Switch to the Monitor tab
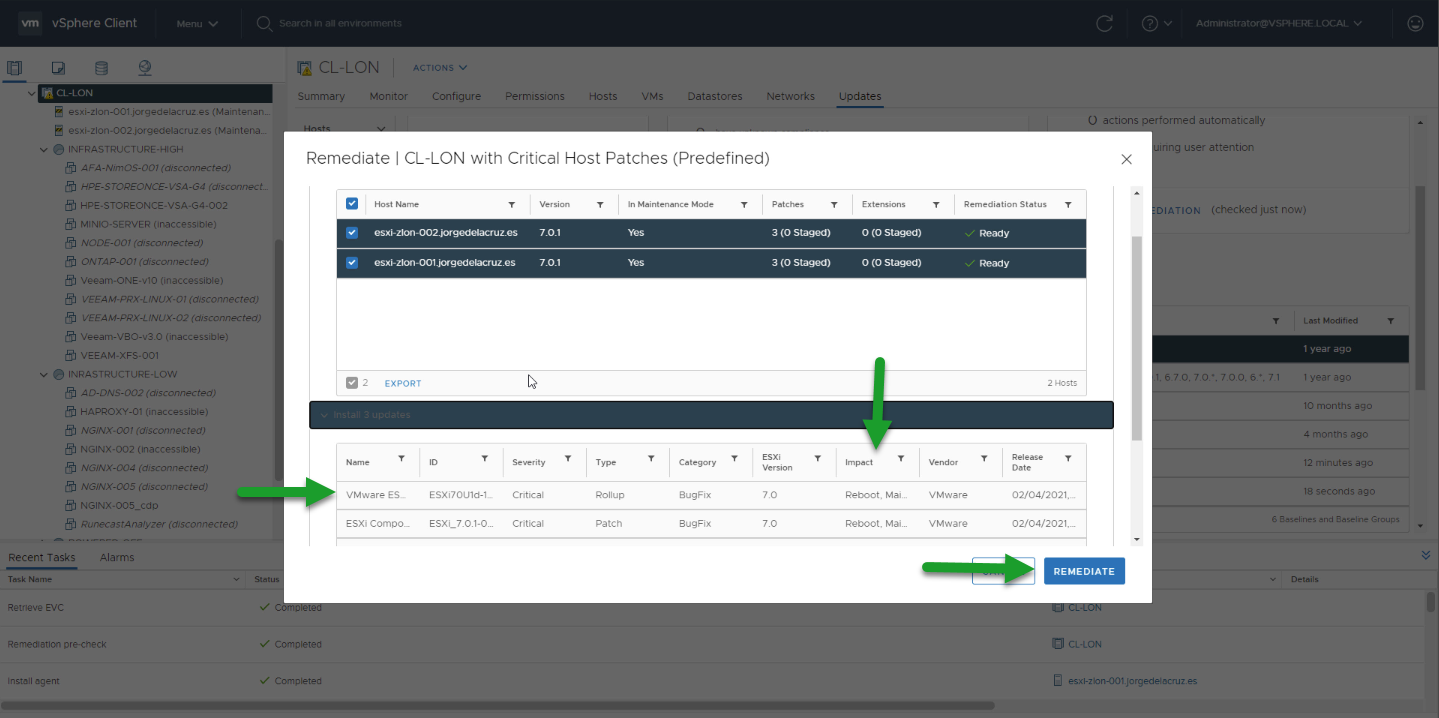The height and width of the screenshot is (718, 1439). (x=389, y=96)
